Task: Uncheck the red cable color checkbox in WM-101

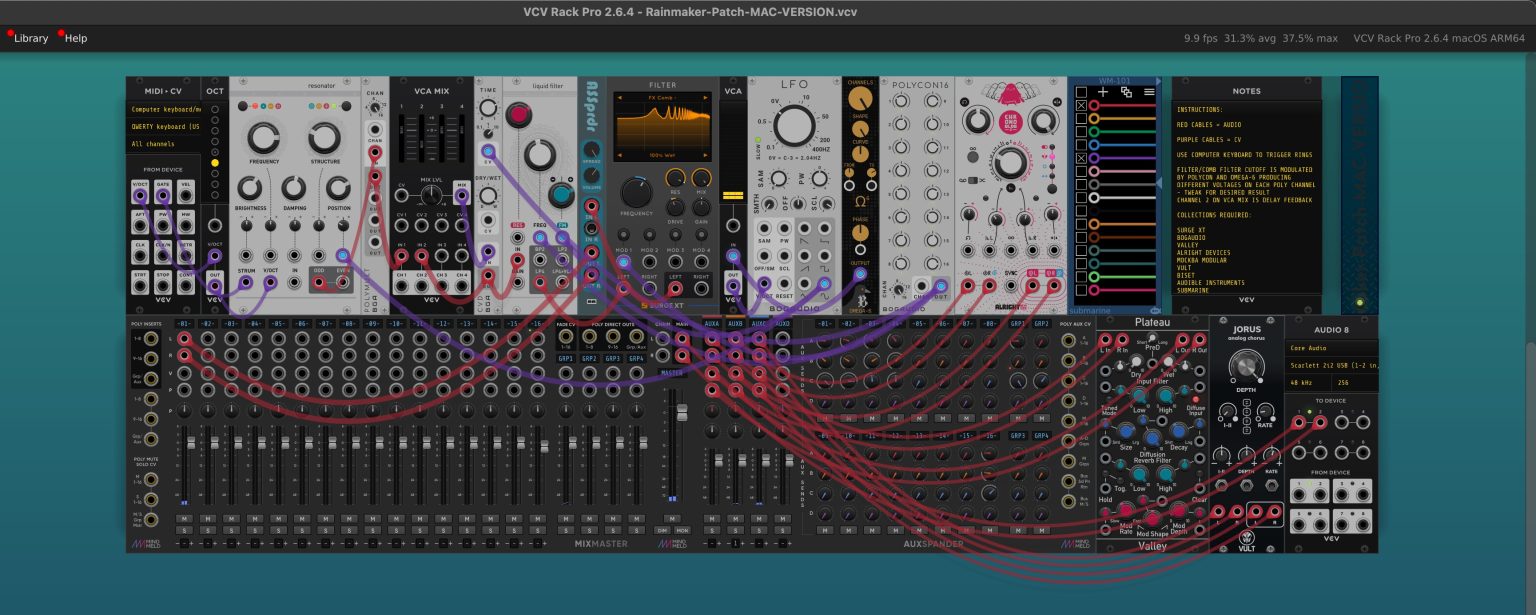Action: 1081,106
